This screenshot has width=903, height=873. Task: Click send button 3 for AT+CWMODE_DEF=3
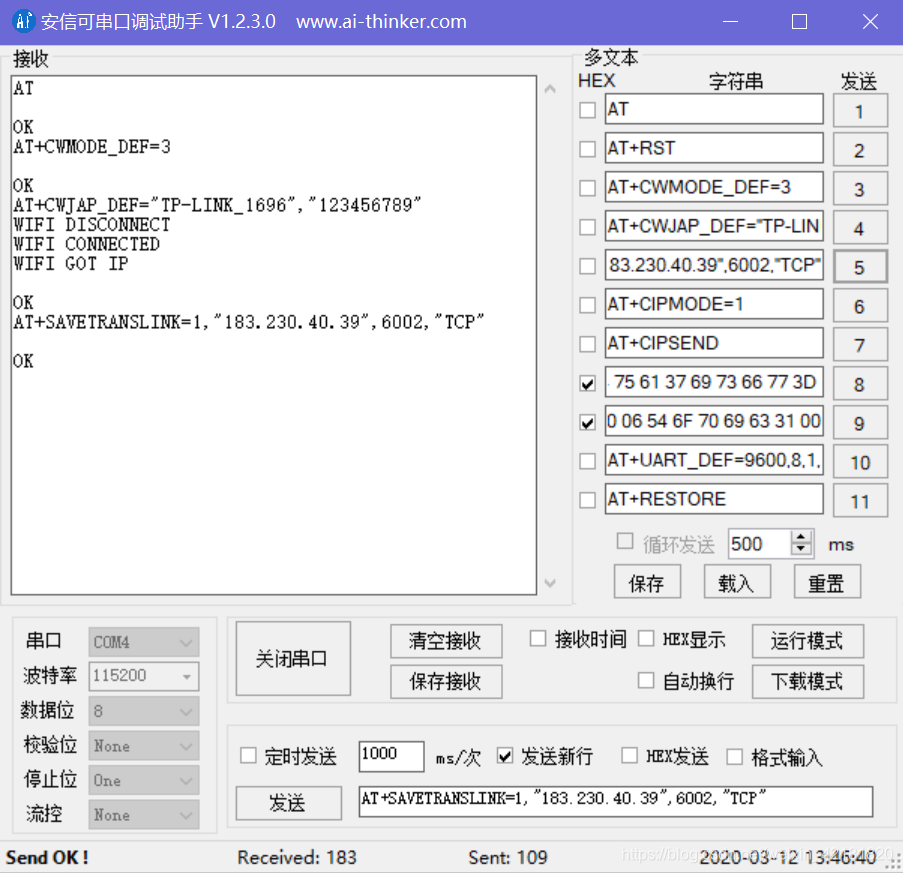[860, 189]
